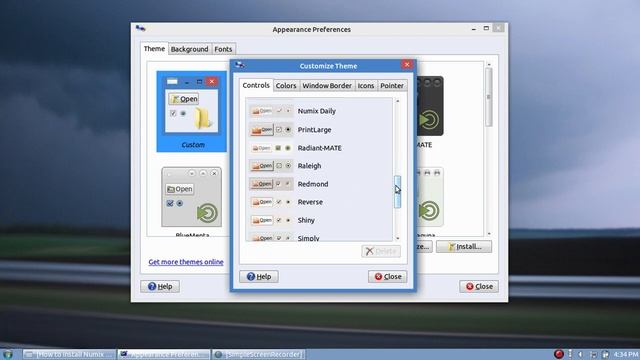Image resolution: width=640 pixels, height=360 pixels.
Task: Switch to How to Install Numix taskbar window
Action: coord(69,354)
